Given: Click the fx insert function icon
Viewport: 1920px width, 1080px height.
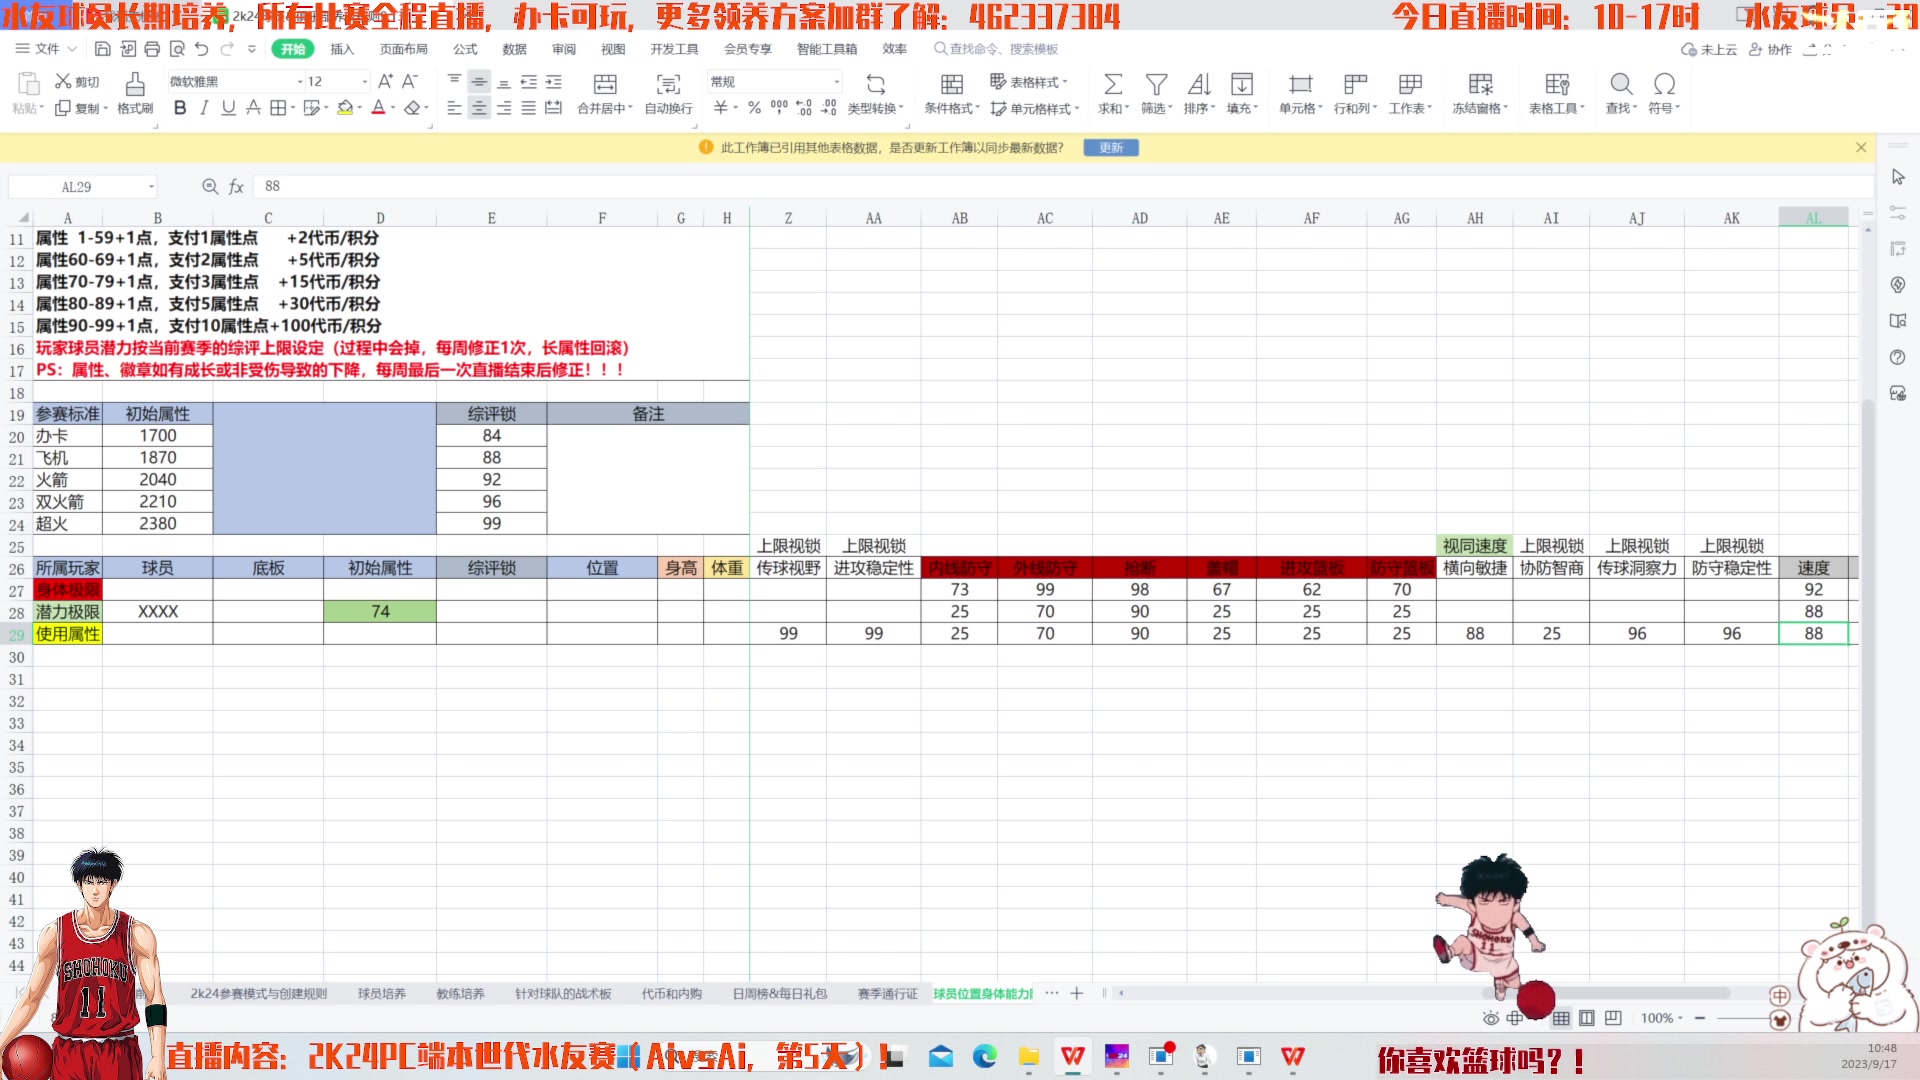Looking at the screenshot, I should point(237,187).
